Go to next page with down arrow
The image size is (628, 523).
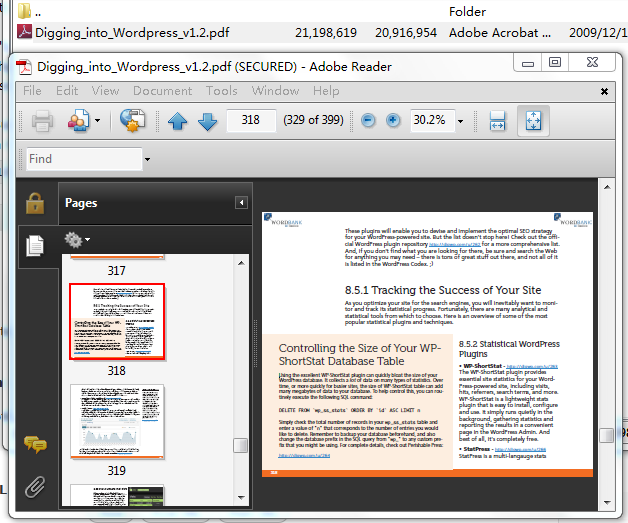coord(207,121)
